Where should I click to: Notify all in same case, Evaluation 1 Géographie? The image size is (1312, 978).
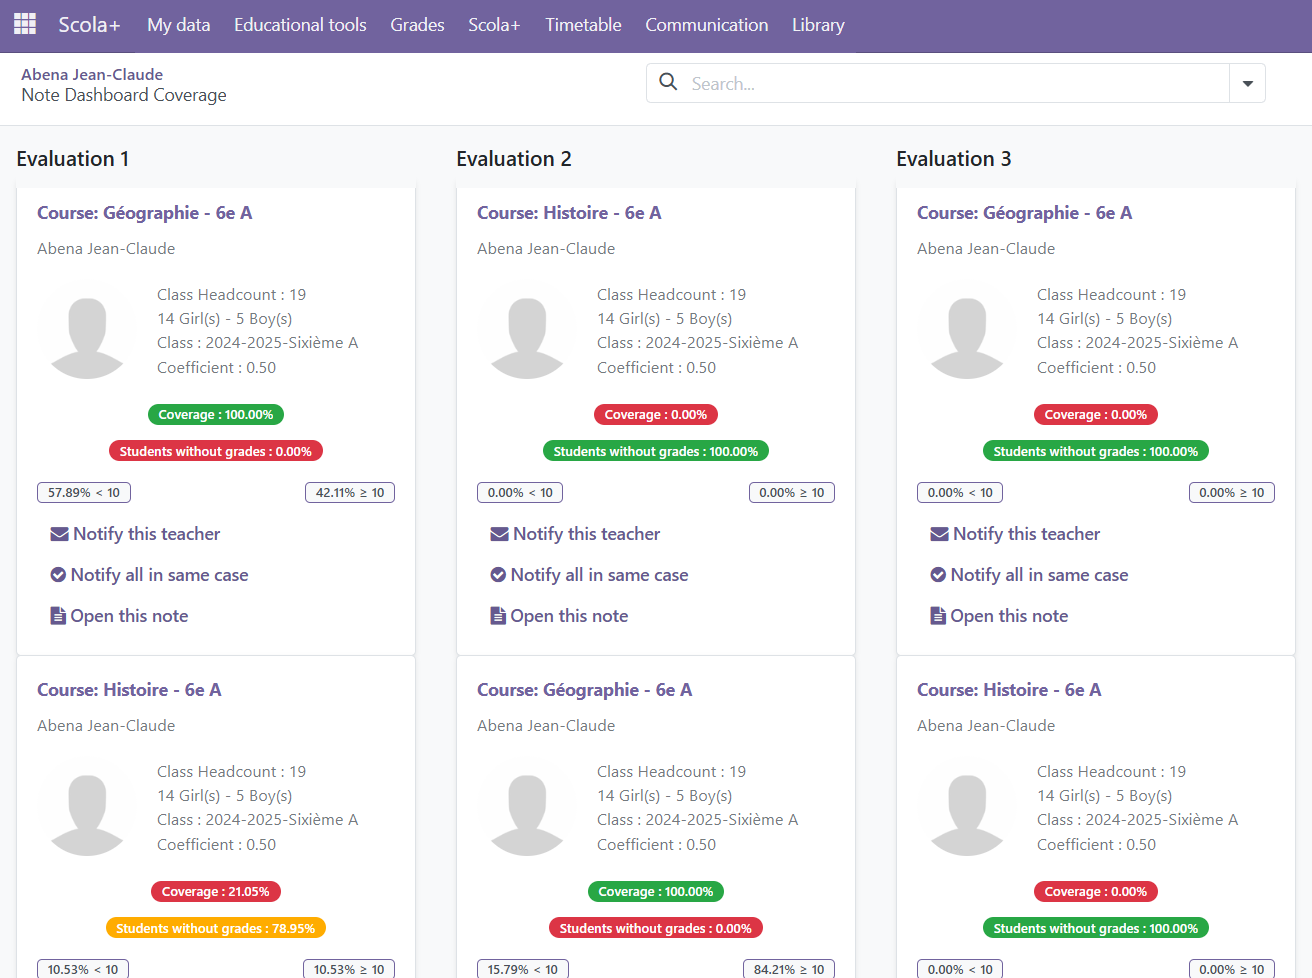[x=149, y=575]
